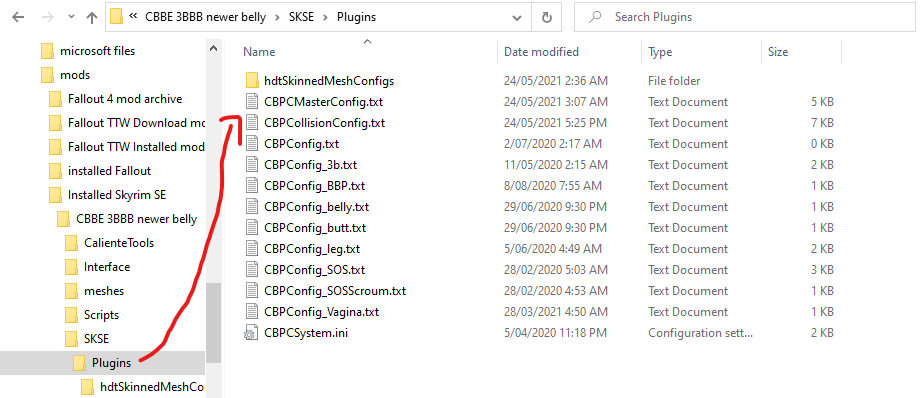Open the CBPCSystem.ini configuration file icon
Viewport: 921px width, 398px height.
[x=251, y=333]
